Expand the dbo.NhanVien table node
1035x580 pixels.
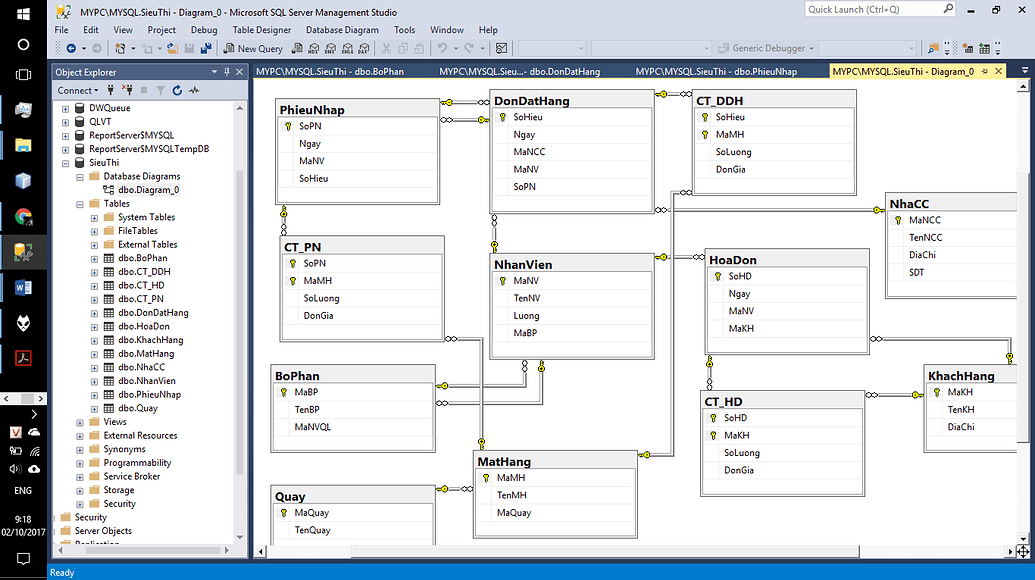pyautogui.click(x=94, y=381)
